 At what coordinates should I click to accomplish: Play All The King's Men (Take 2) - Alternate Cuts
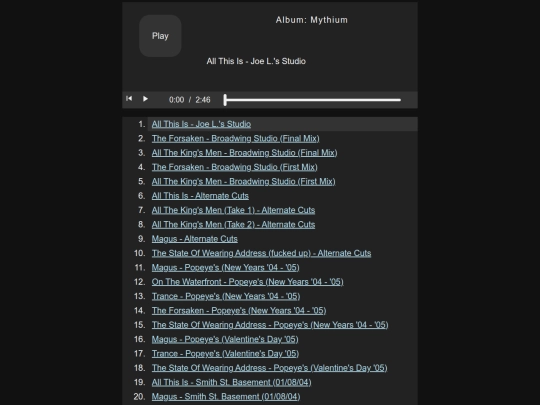pos(233,225)
